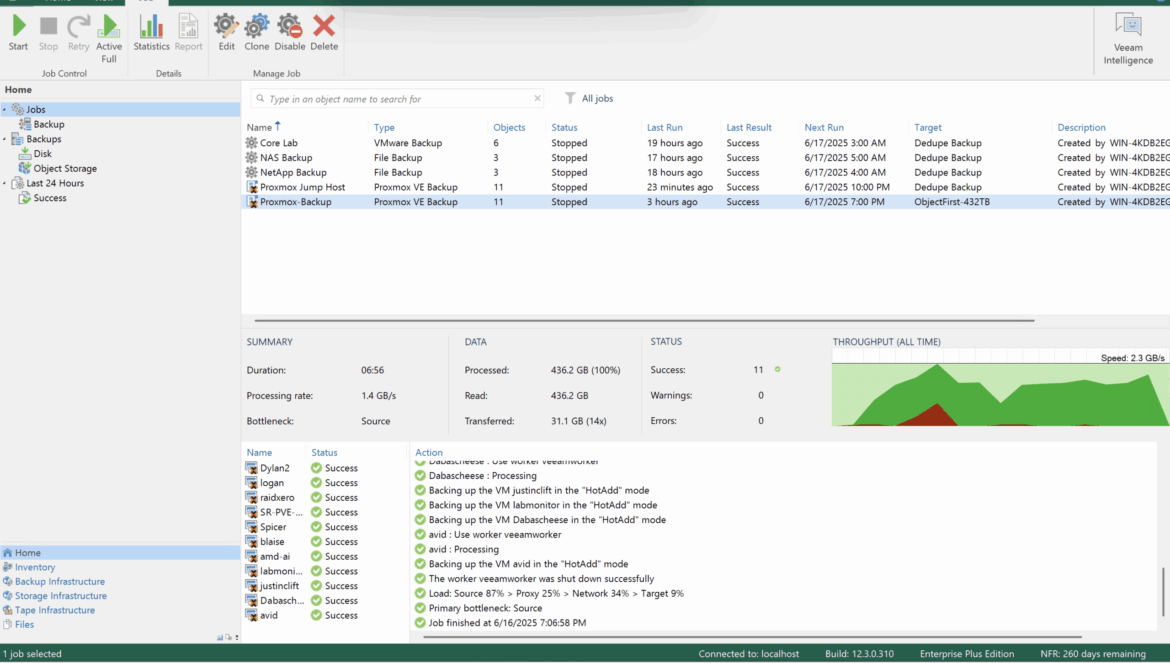
Task: Click "Job finished at 6/16/2025 7:06:58 PM" entry
Action: 507,623
